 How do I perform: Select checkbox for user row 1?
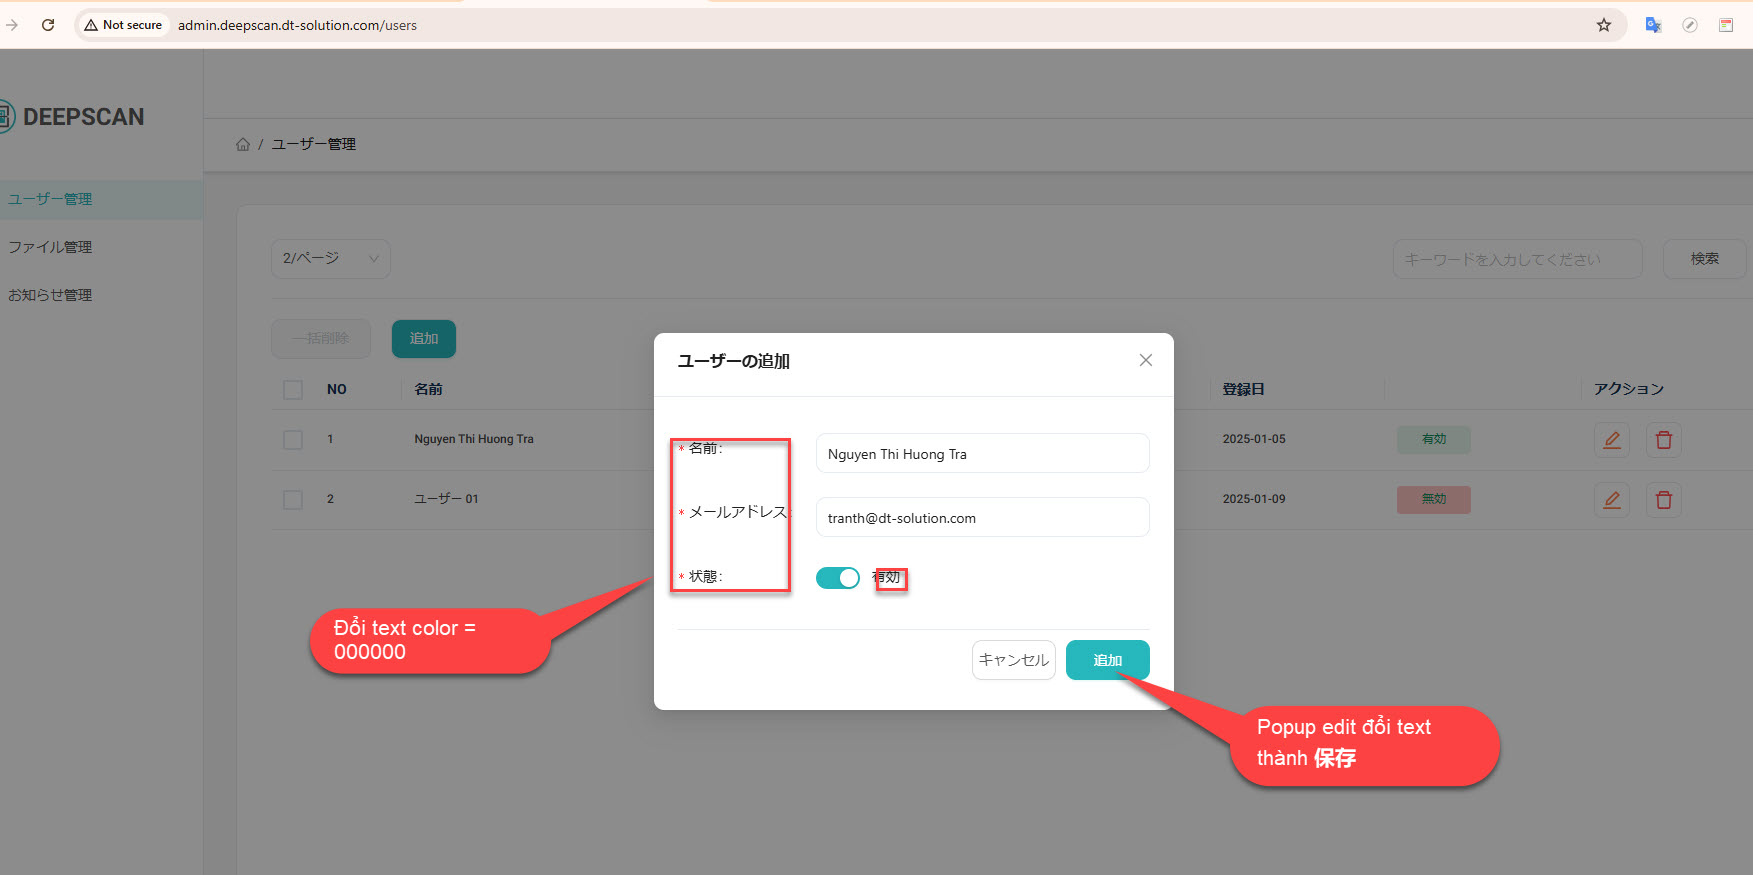pyautogui.click(x=293, y=440)
